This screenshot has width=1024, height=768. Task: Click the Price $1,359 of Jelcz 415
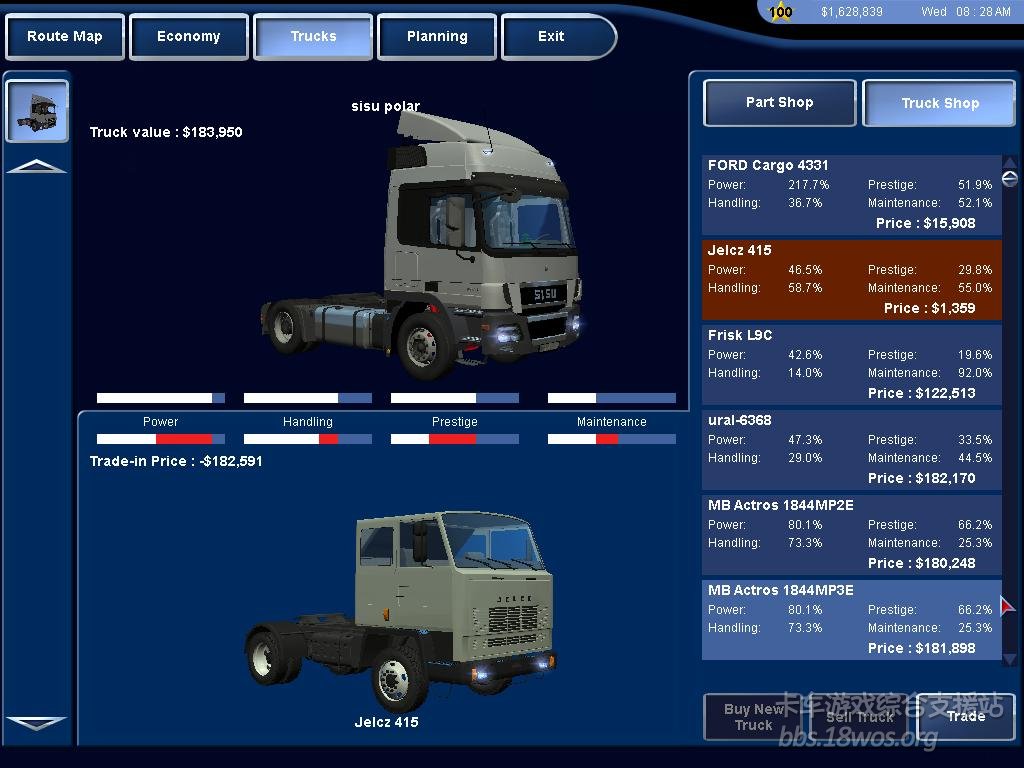(x=929, y=308)
